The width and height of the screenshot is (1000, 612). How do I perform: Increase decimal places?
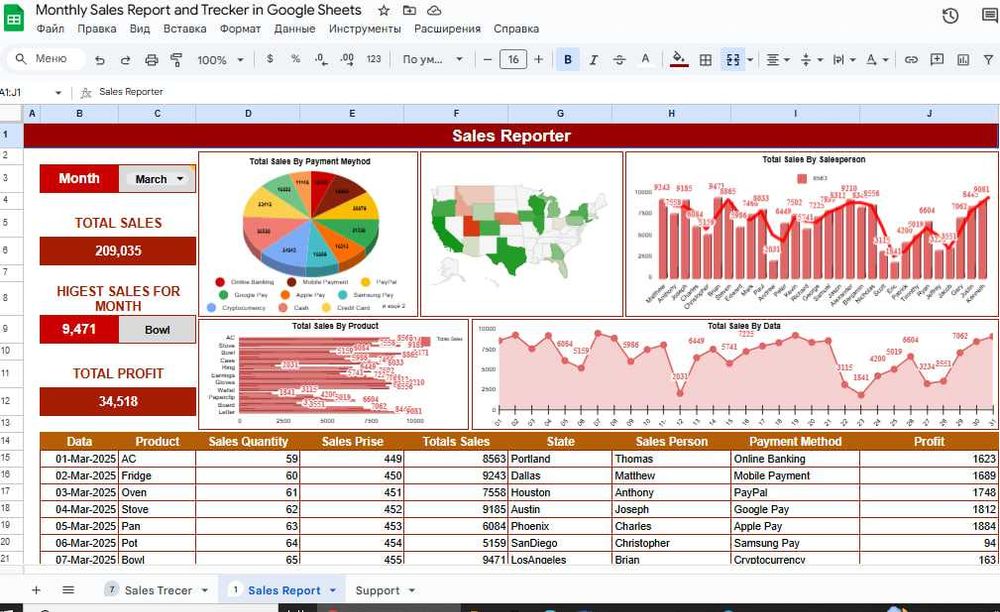347,59
